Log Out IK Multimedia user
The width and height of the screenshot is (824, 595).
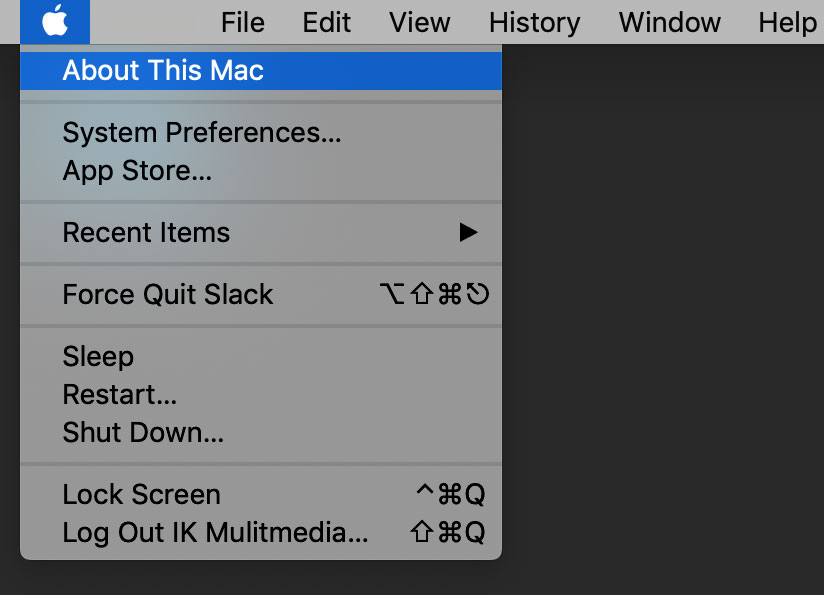(x=215, y=533)
